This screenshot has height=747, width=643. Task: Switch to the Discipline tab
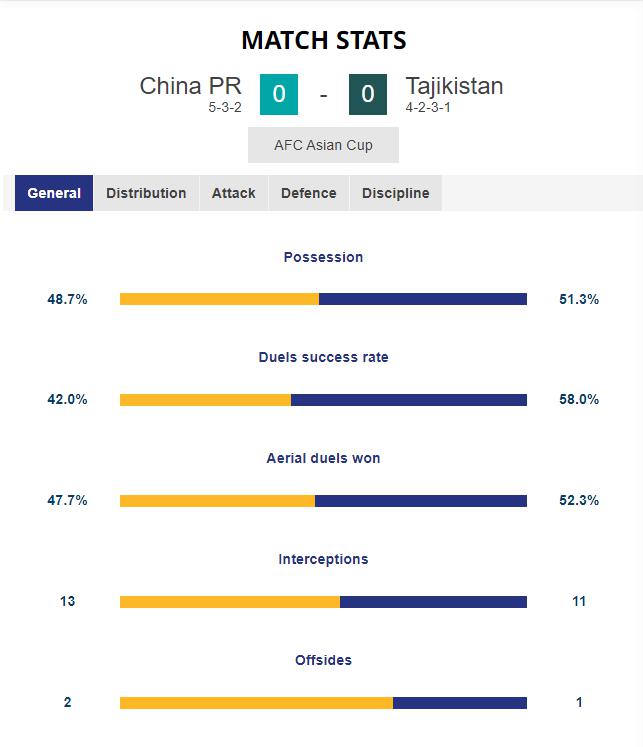tap(395, 193)
